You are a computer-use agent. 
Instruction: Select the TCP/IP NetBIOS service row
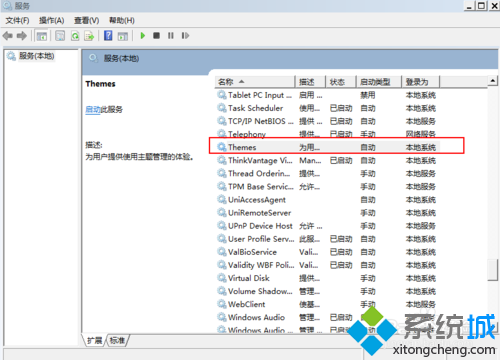tap(328, 121)
